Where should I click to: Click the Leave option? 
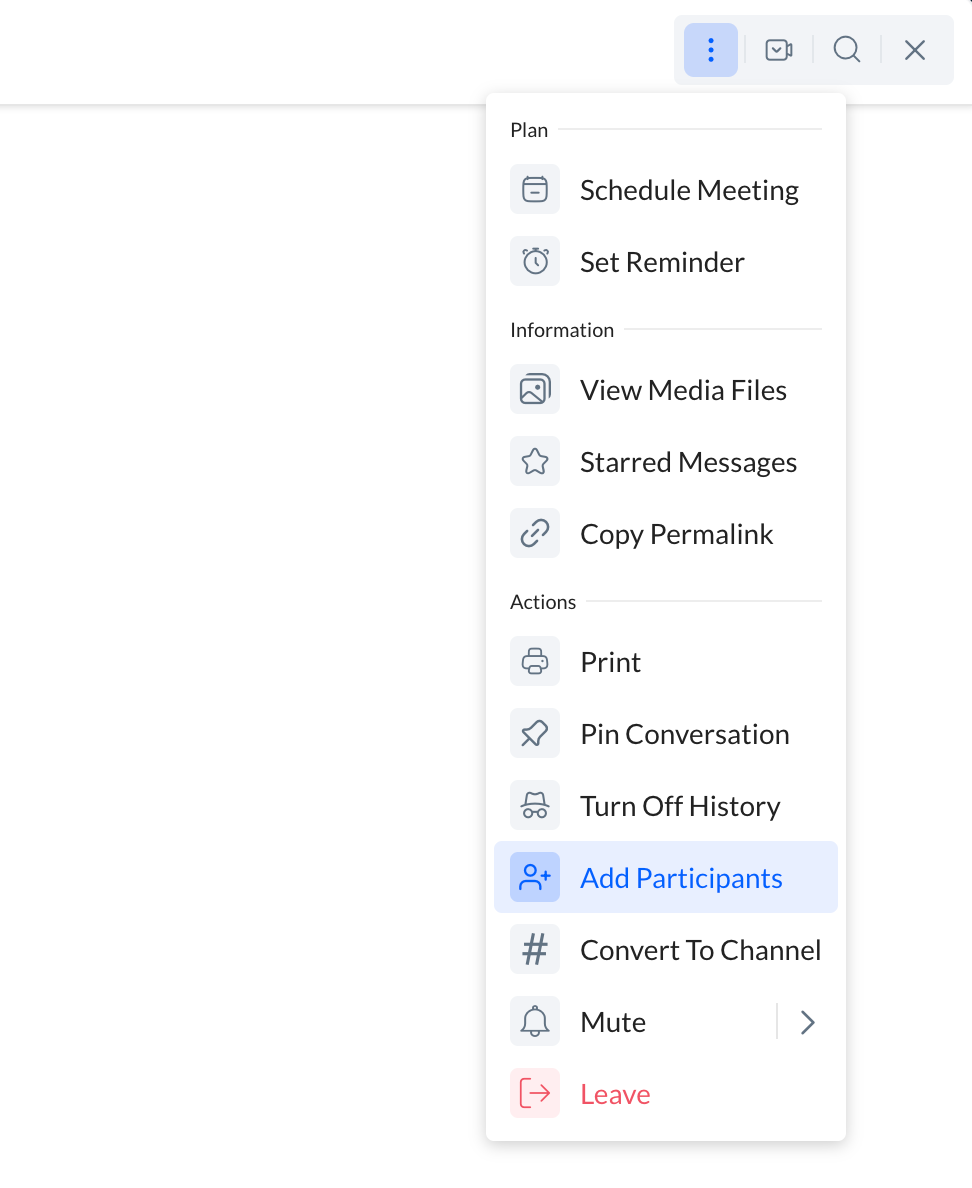pyautogui.click(x=615, y=1094)
